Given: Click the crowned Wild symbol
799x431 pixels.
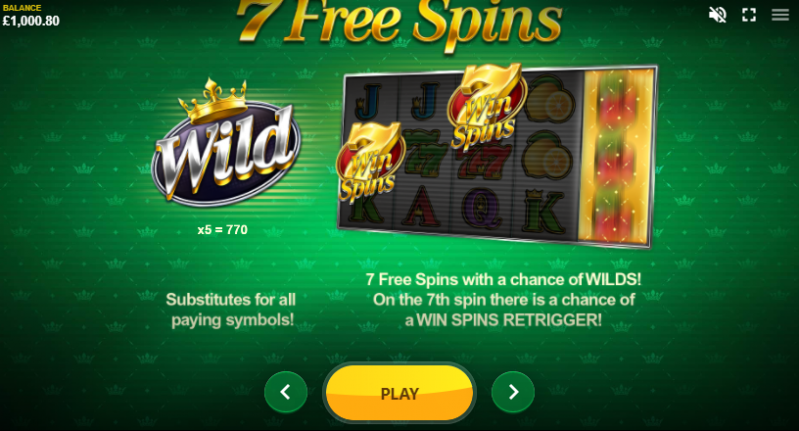Looking at the screenshot, I should pos(226,145).
